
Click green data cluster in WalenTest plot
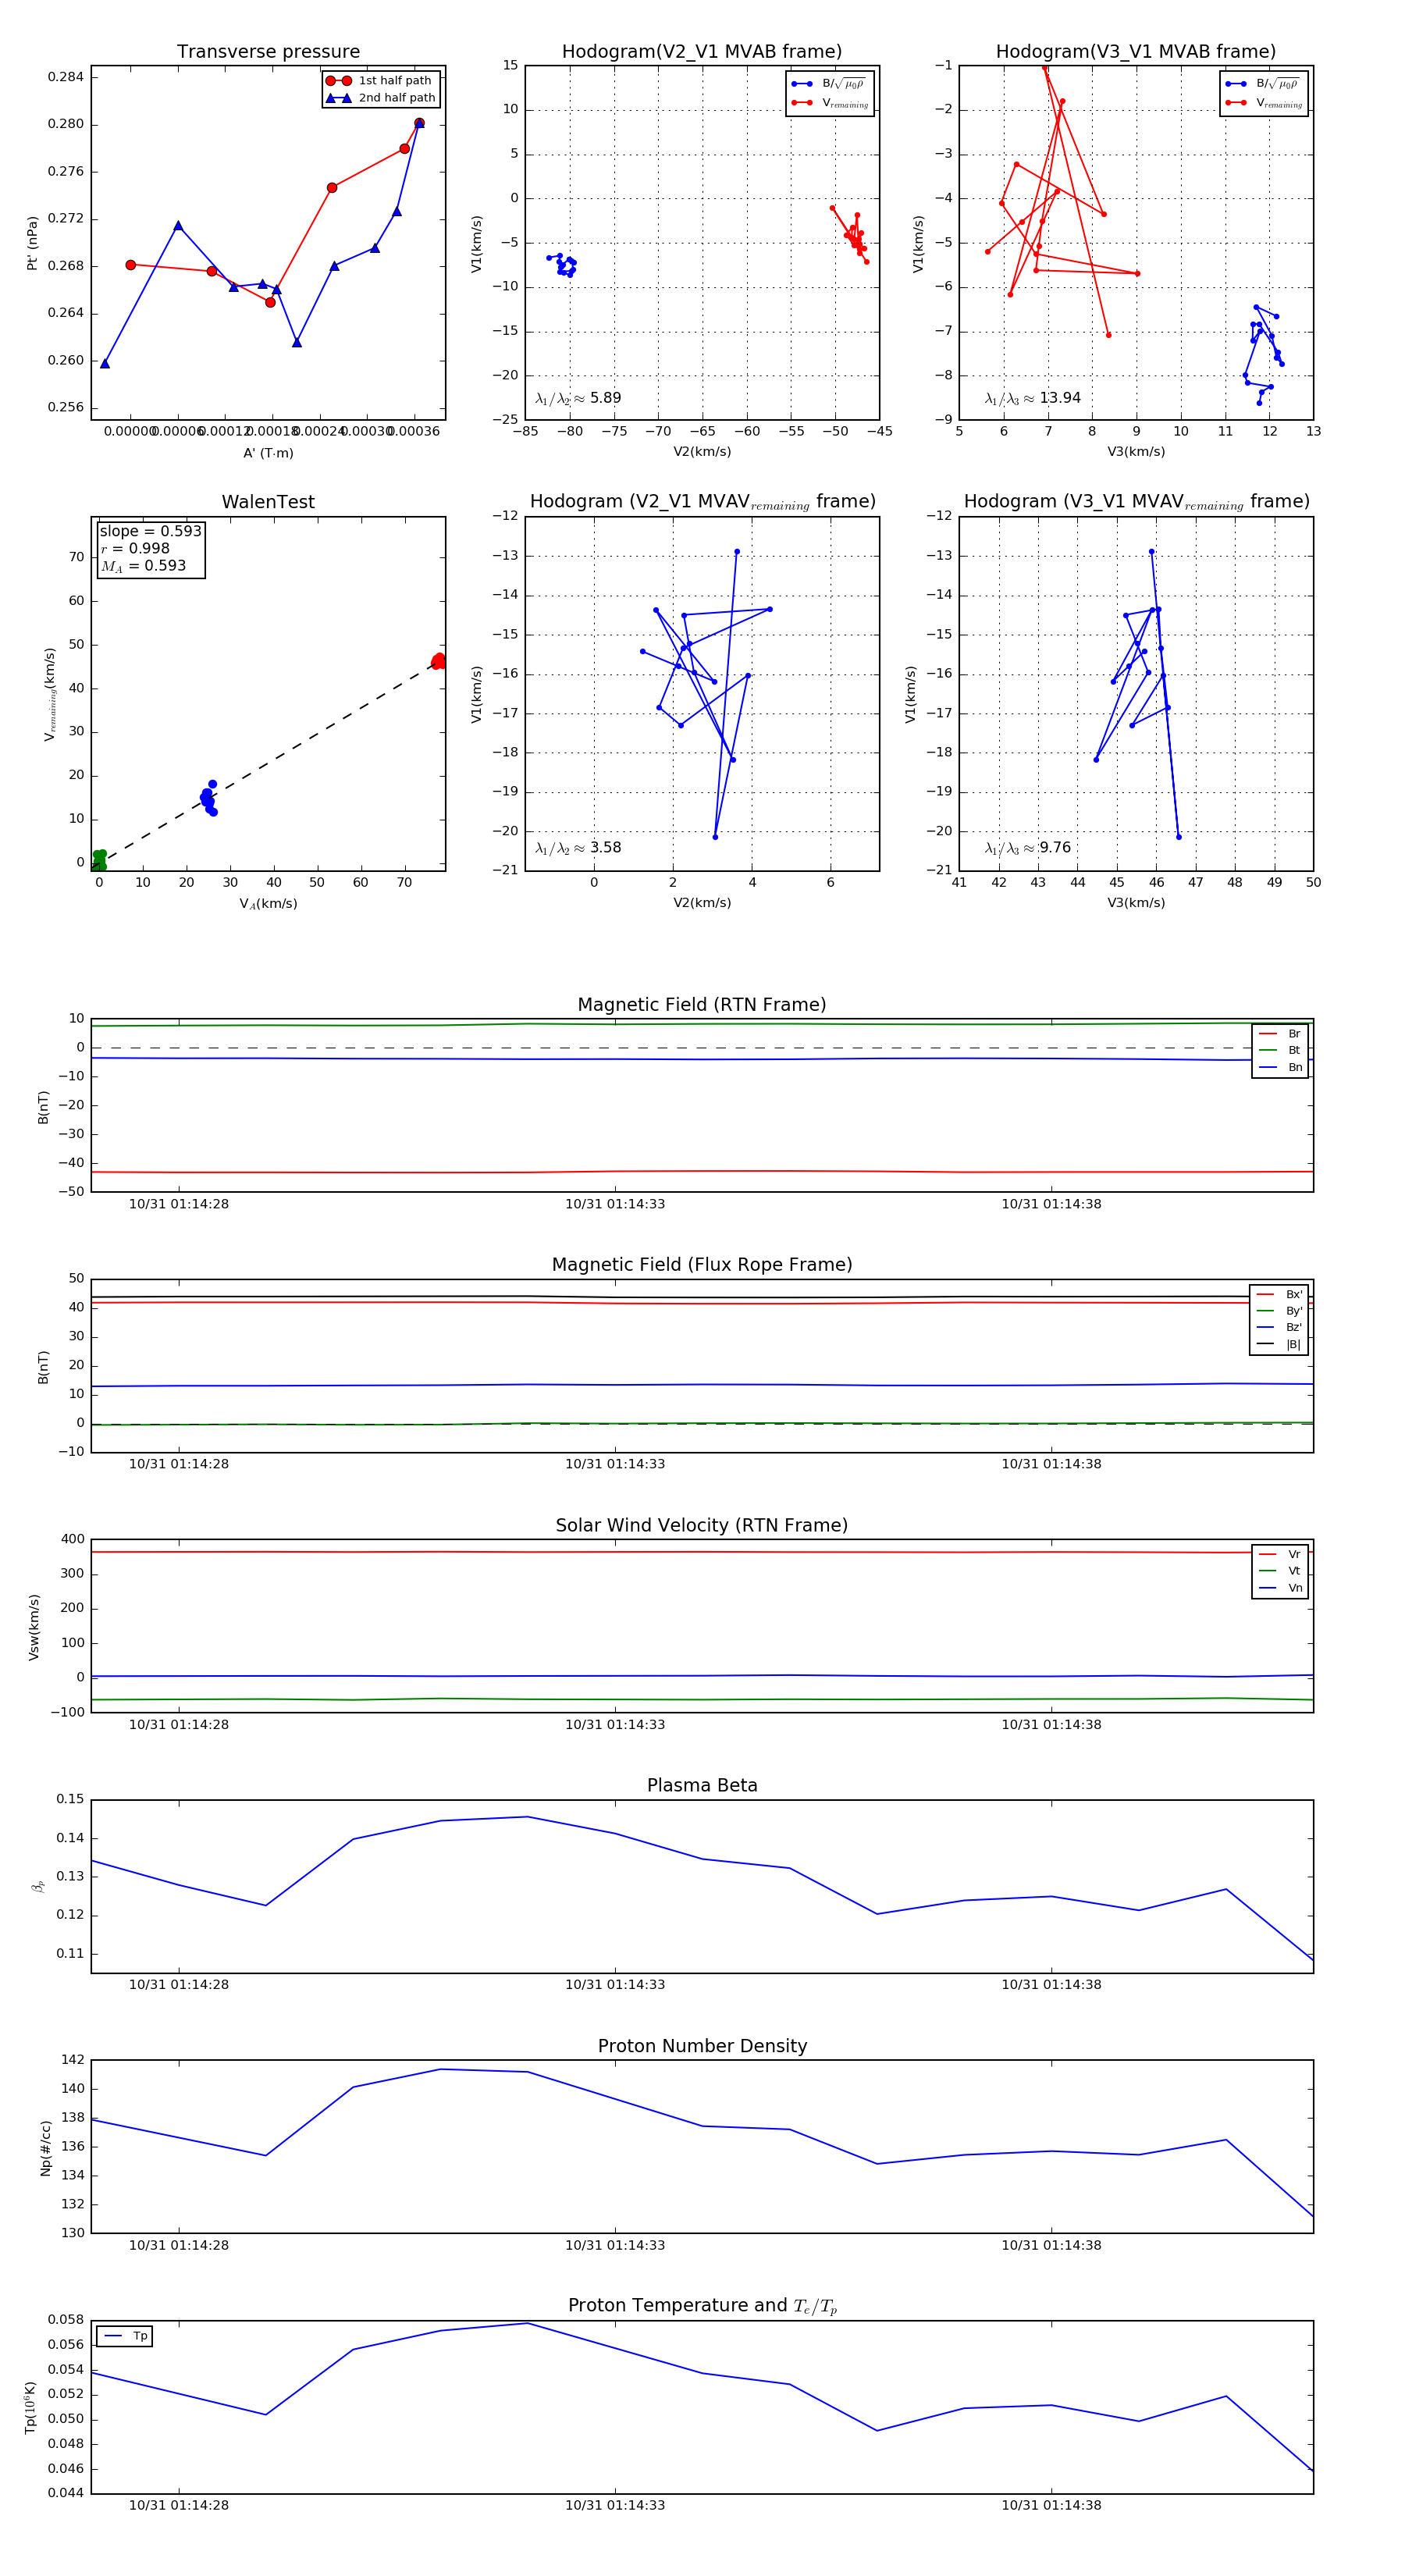pyautogui.click(x=99, y=860)
